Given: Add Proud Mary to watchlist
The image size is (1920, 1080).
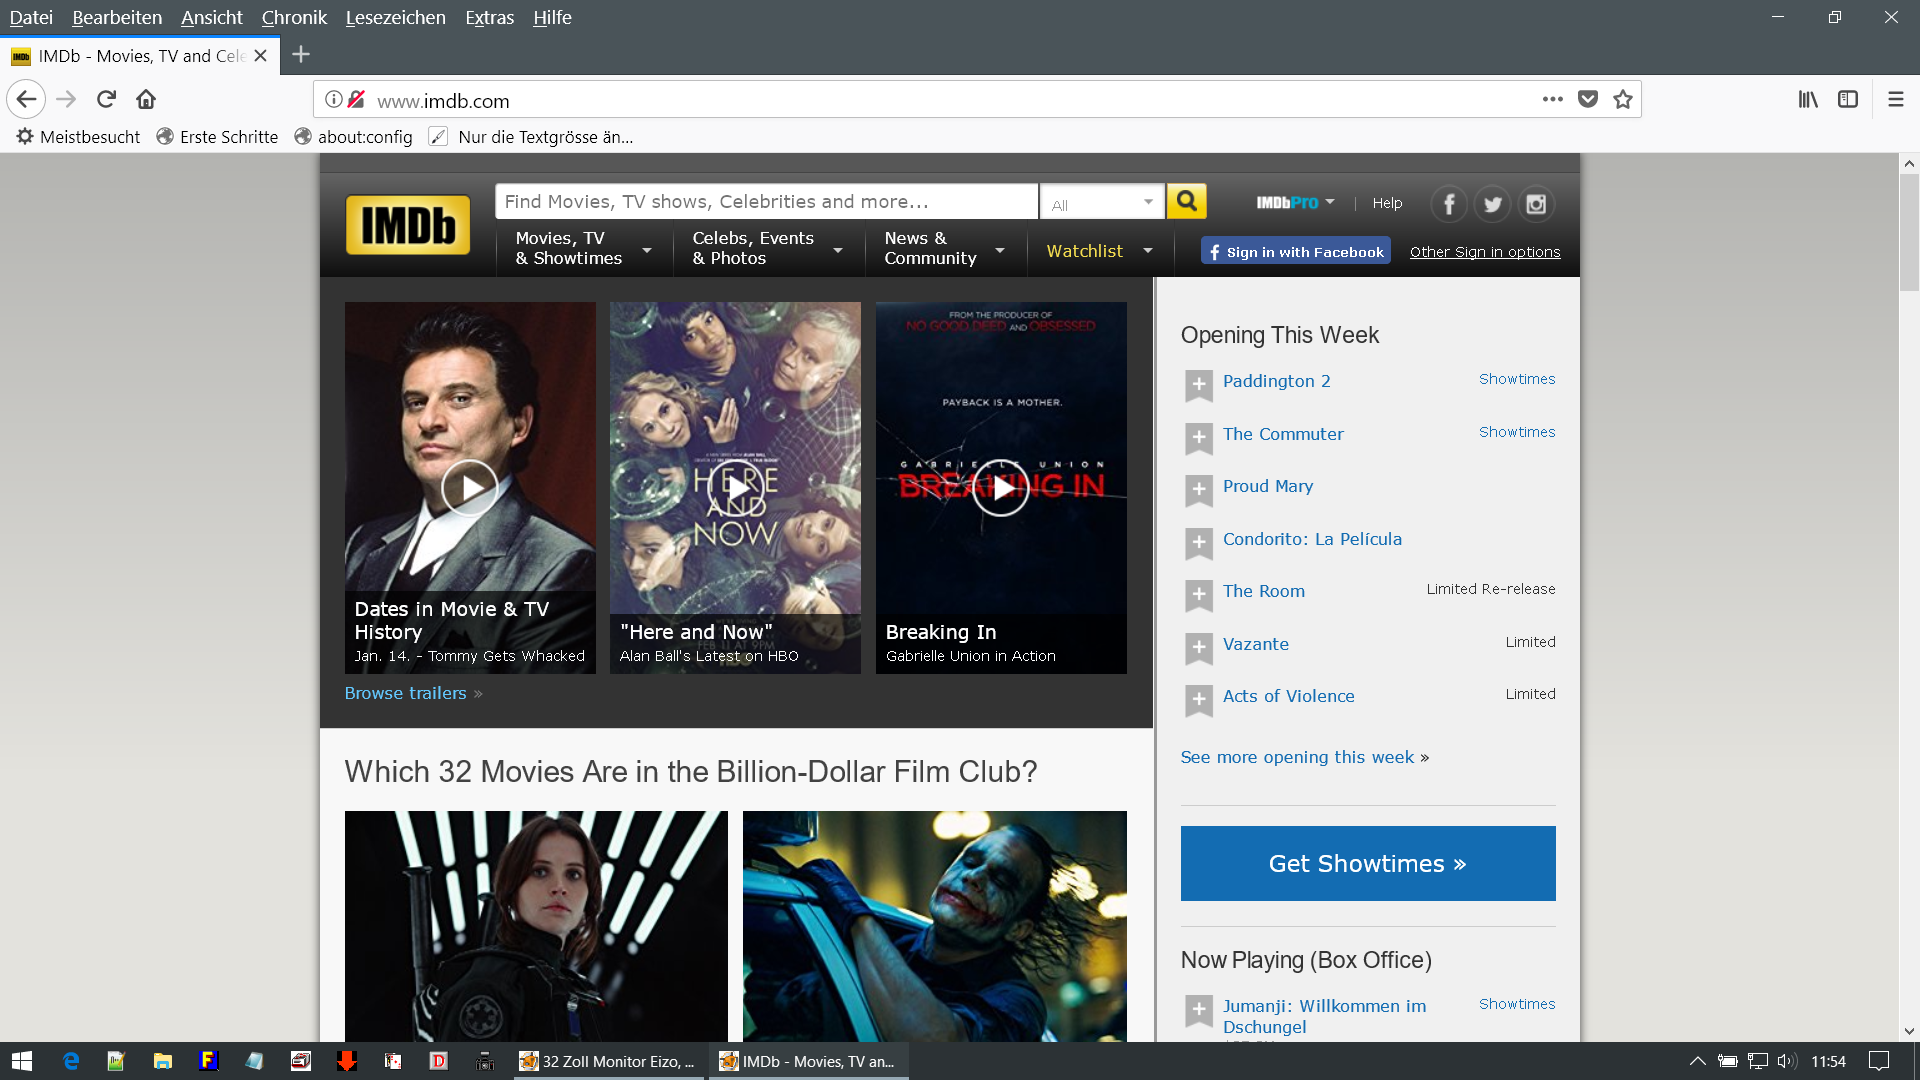Looking at the screenshot, I should pyautogui.click(x=1198, y=489).
